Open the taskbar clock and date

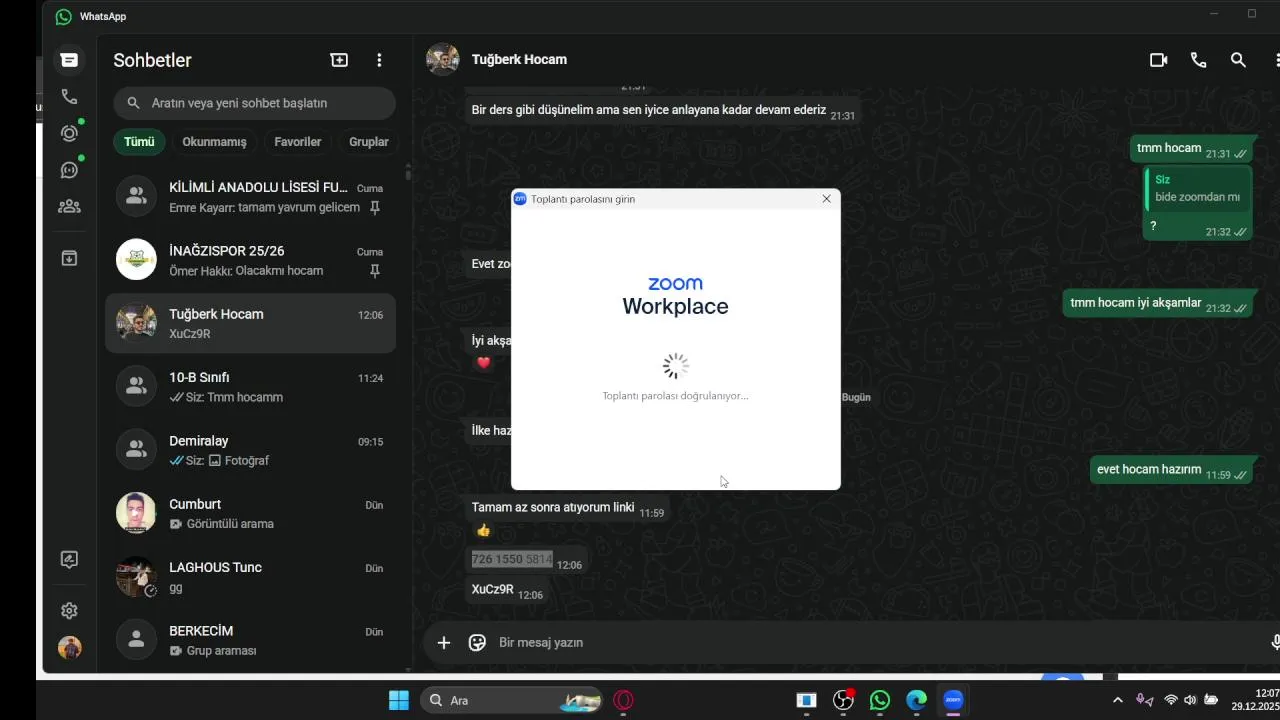pos(1256,700)
